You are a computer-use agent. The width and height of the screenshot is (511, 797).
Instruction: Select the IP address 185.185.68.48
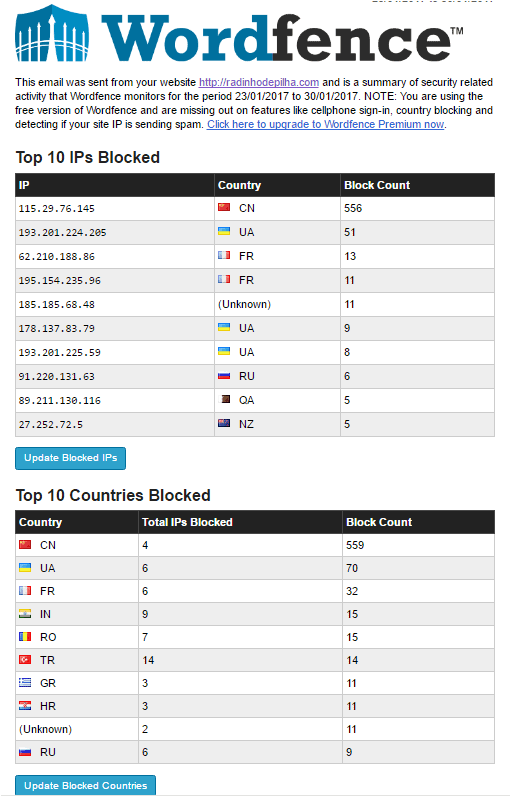[56, 304]
